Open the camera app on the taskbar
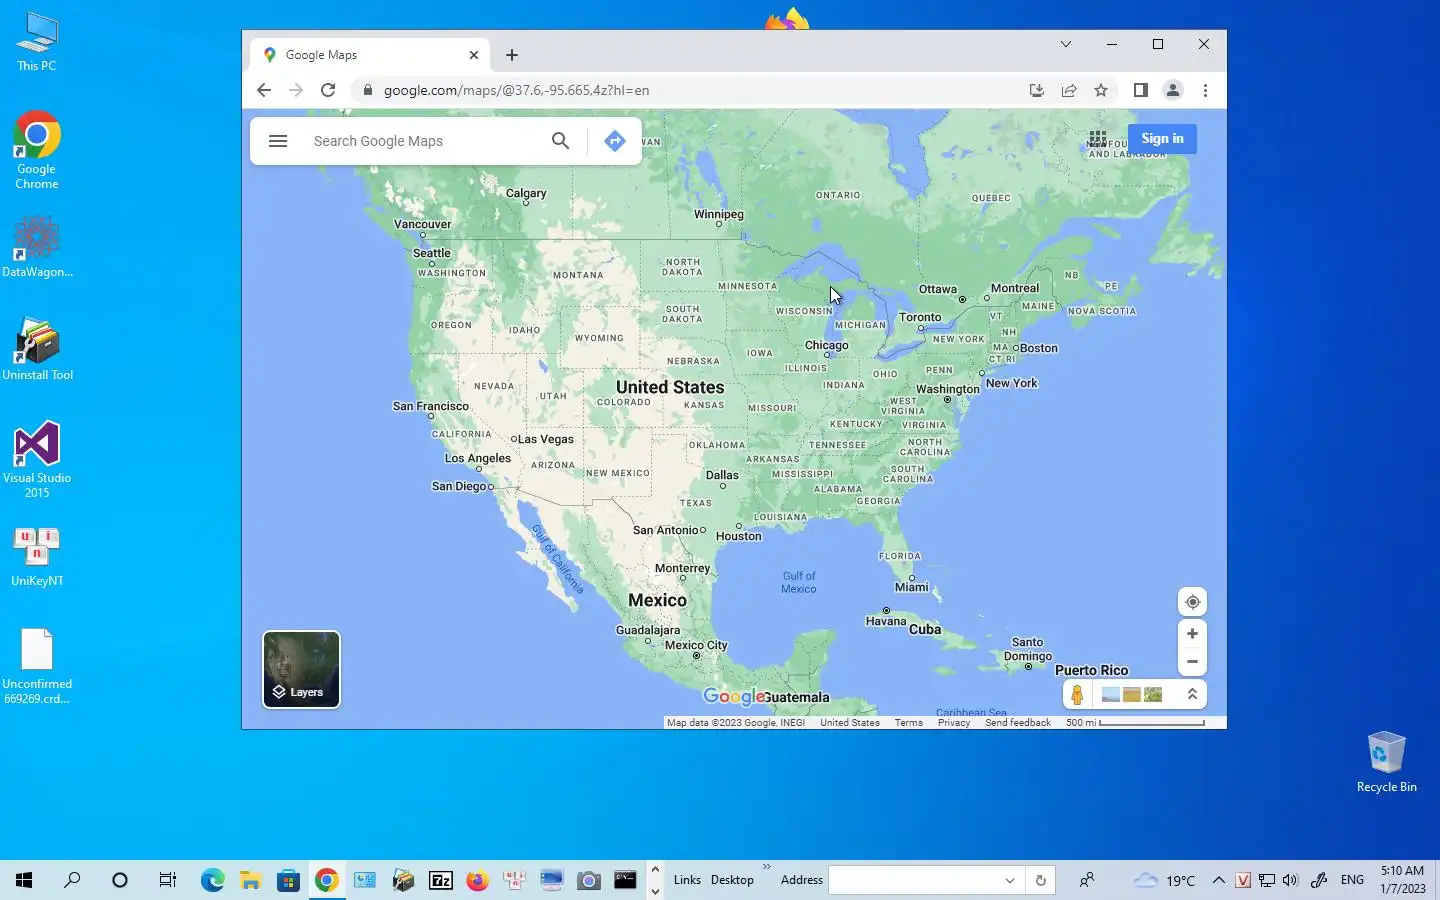The width and height of the screenshot is (1440, 900). (589, 880)
